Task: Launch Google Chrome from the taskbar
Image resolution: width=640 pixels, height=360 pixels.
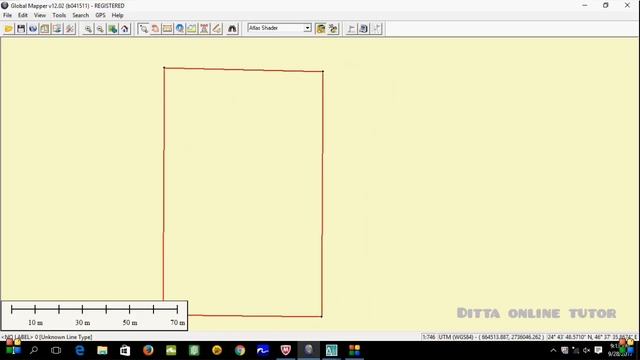Action: pyautogui.click(x=240, y=350)
